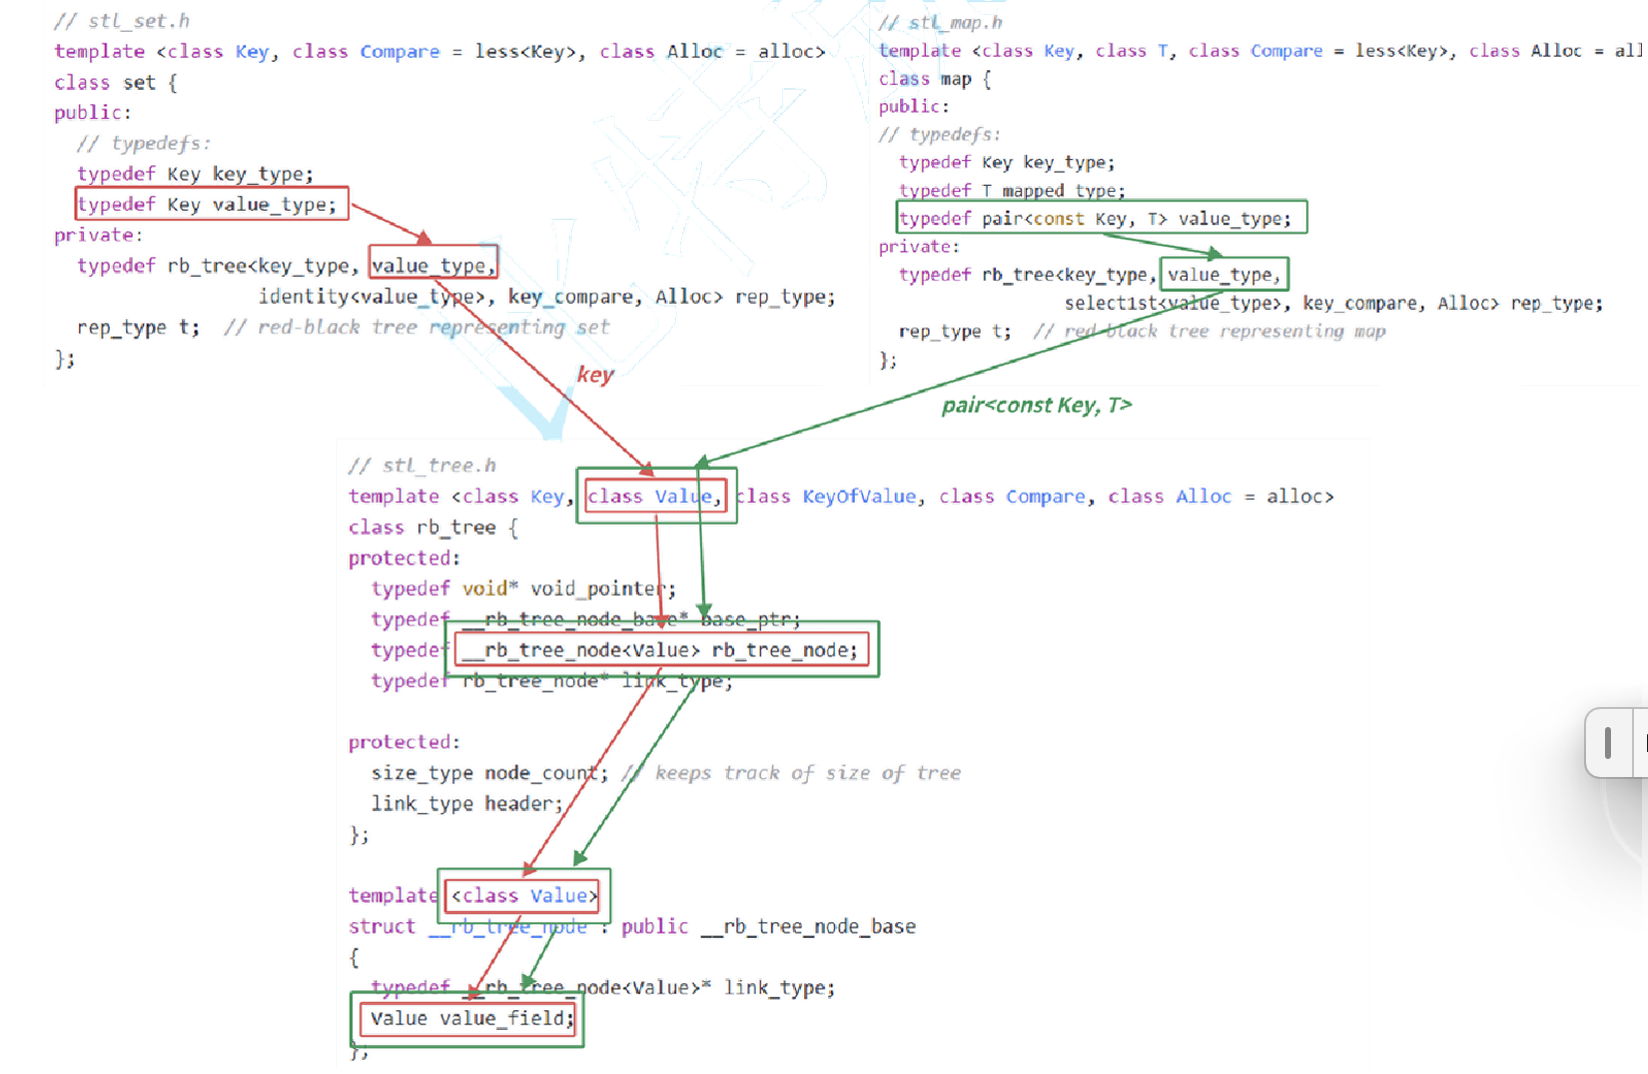Click the green 'pair<const Key, T>' label

(x=1037, y=405)
